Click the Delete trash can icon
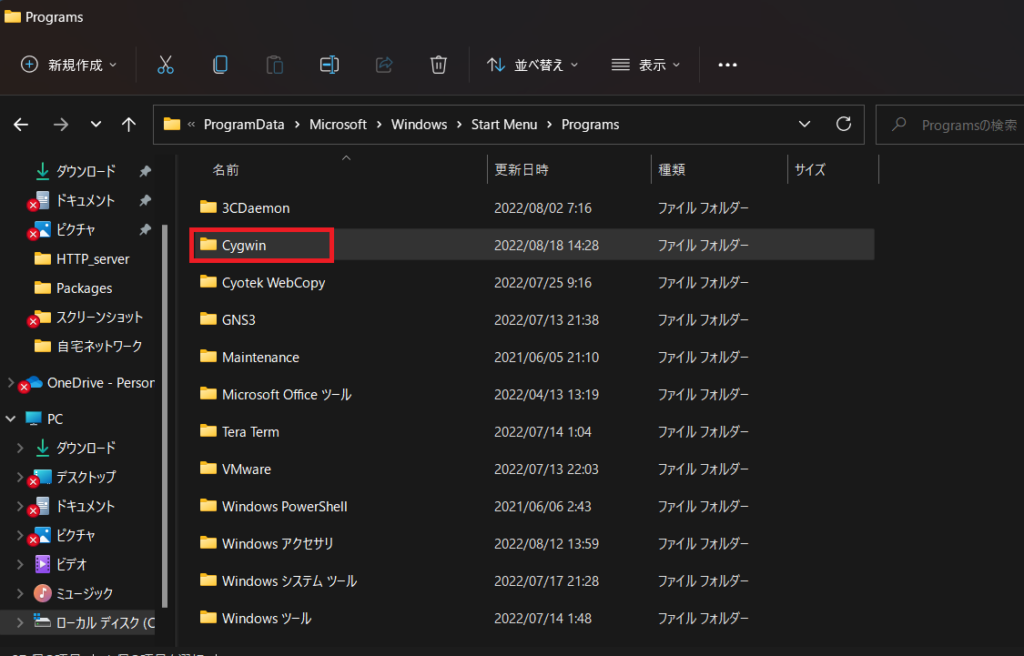Viewport: 1024px width, 656px height. [x=438, y=65]
